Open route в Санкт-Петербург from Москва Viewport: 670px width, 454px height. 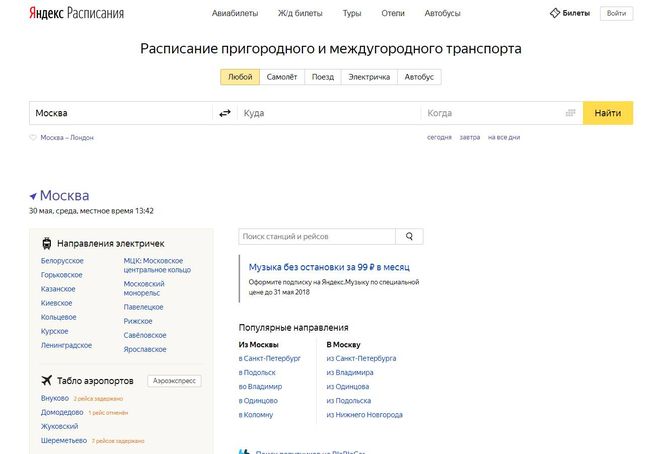tap(270, 358)
